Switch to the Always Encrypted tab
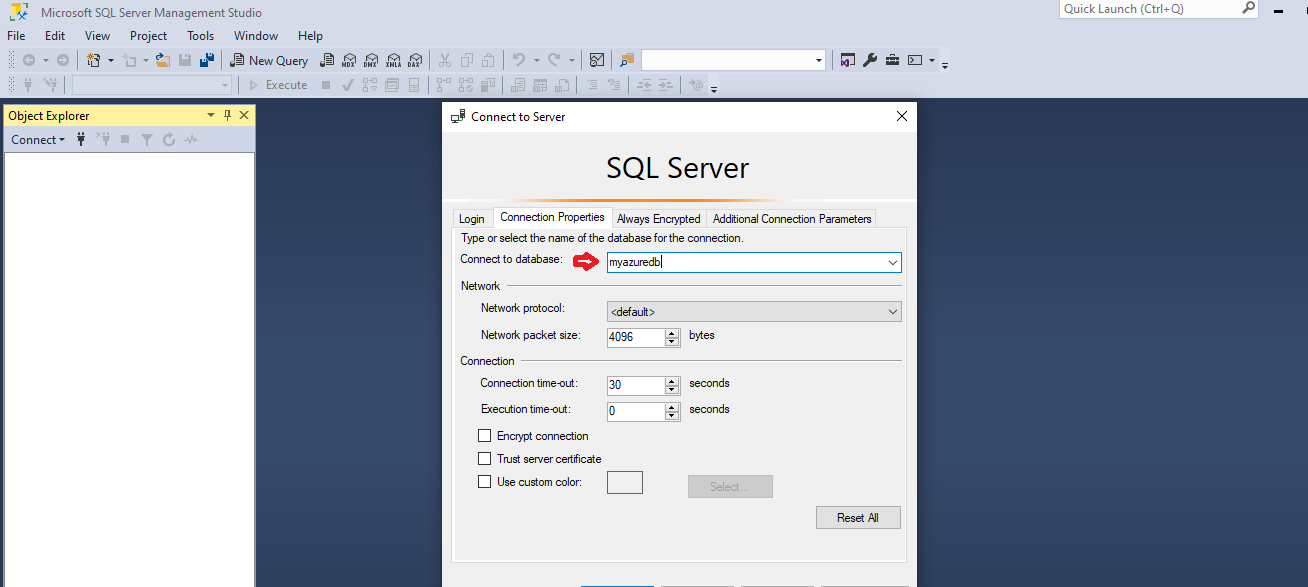The height and width of the screenshot is (587, 1308). (659, 219)
